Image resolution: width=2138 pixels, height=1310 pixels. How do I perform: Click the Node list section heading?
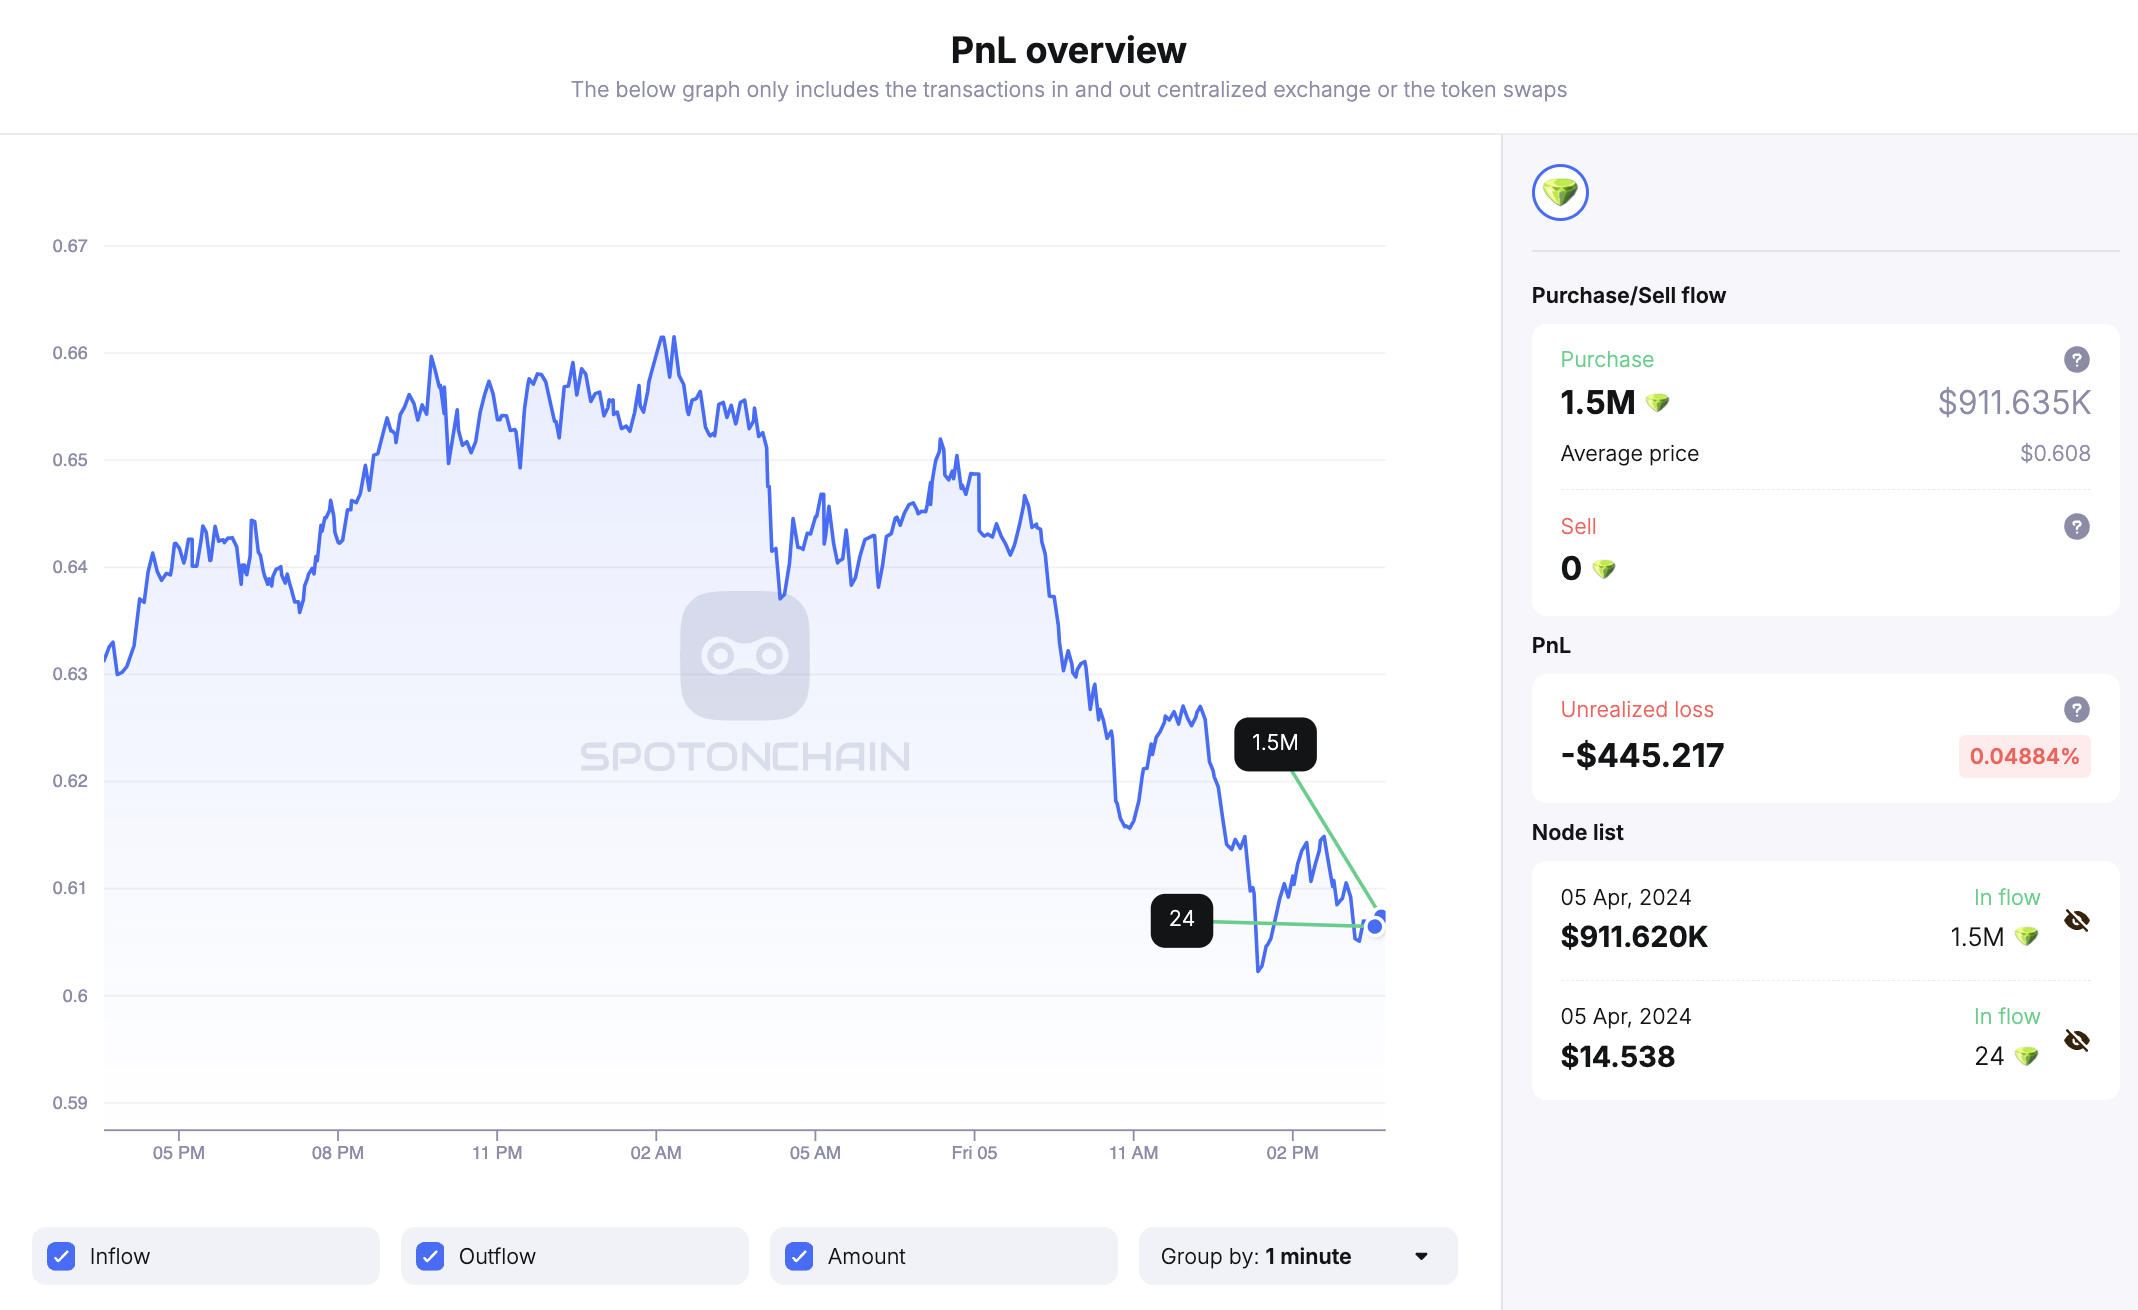tap(1577, 831)
